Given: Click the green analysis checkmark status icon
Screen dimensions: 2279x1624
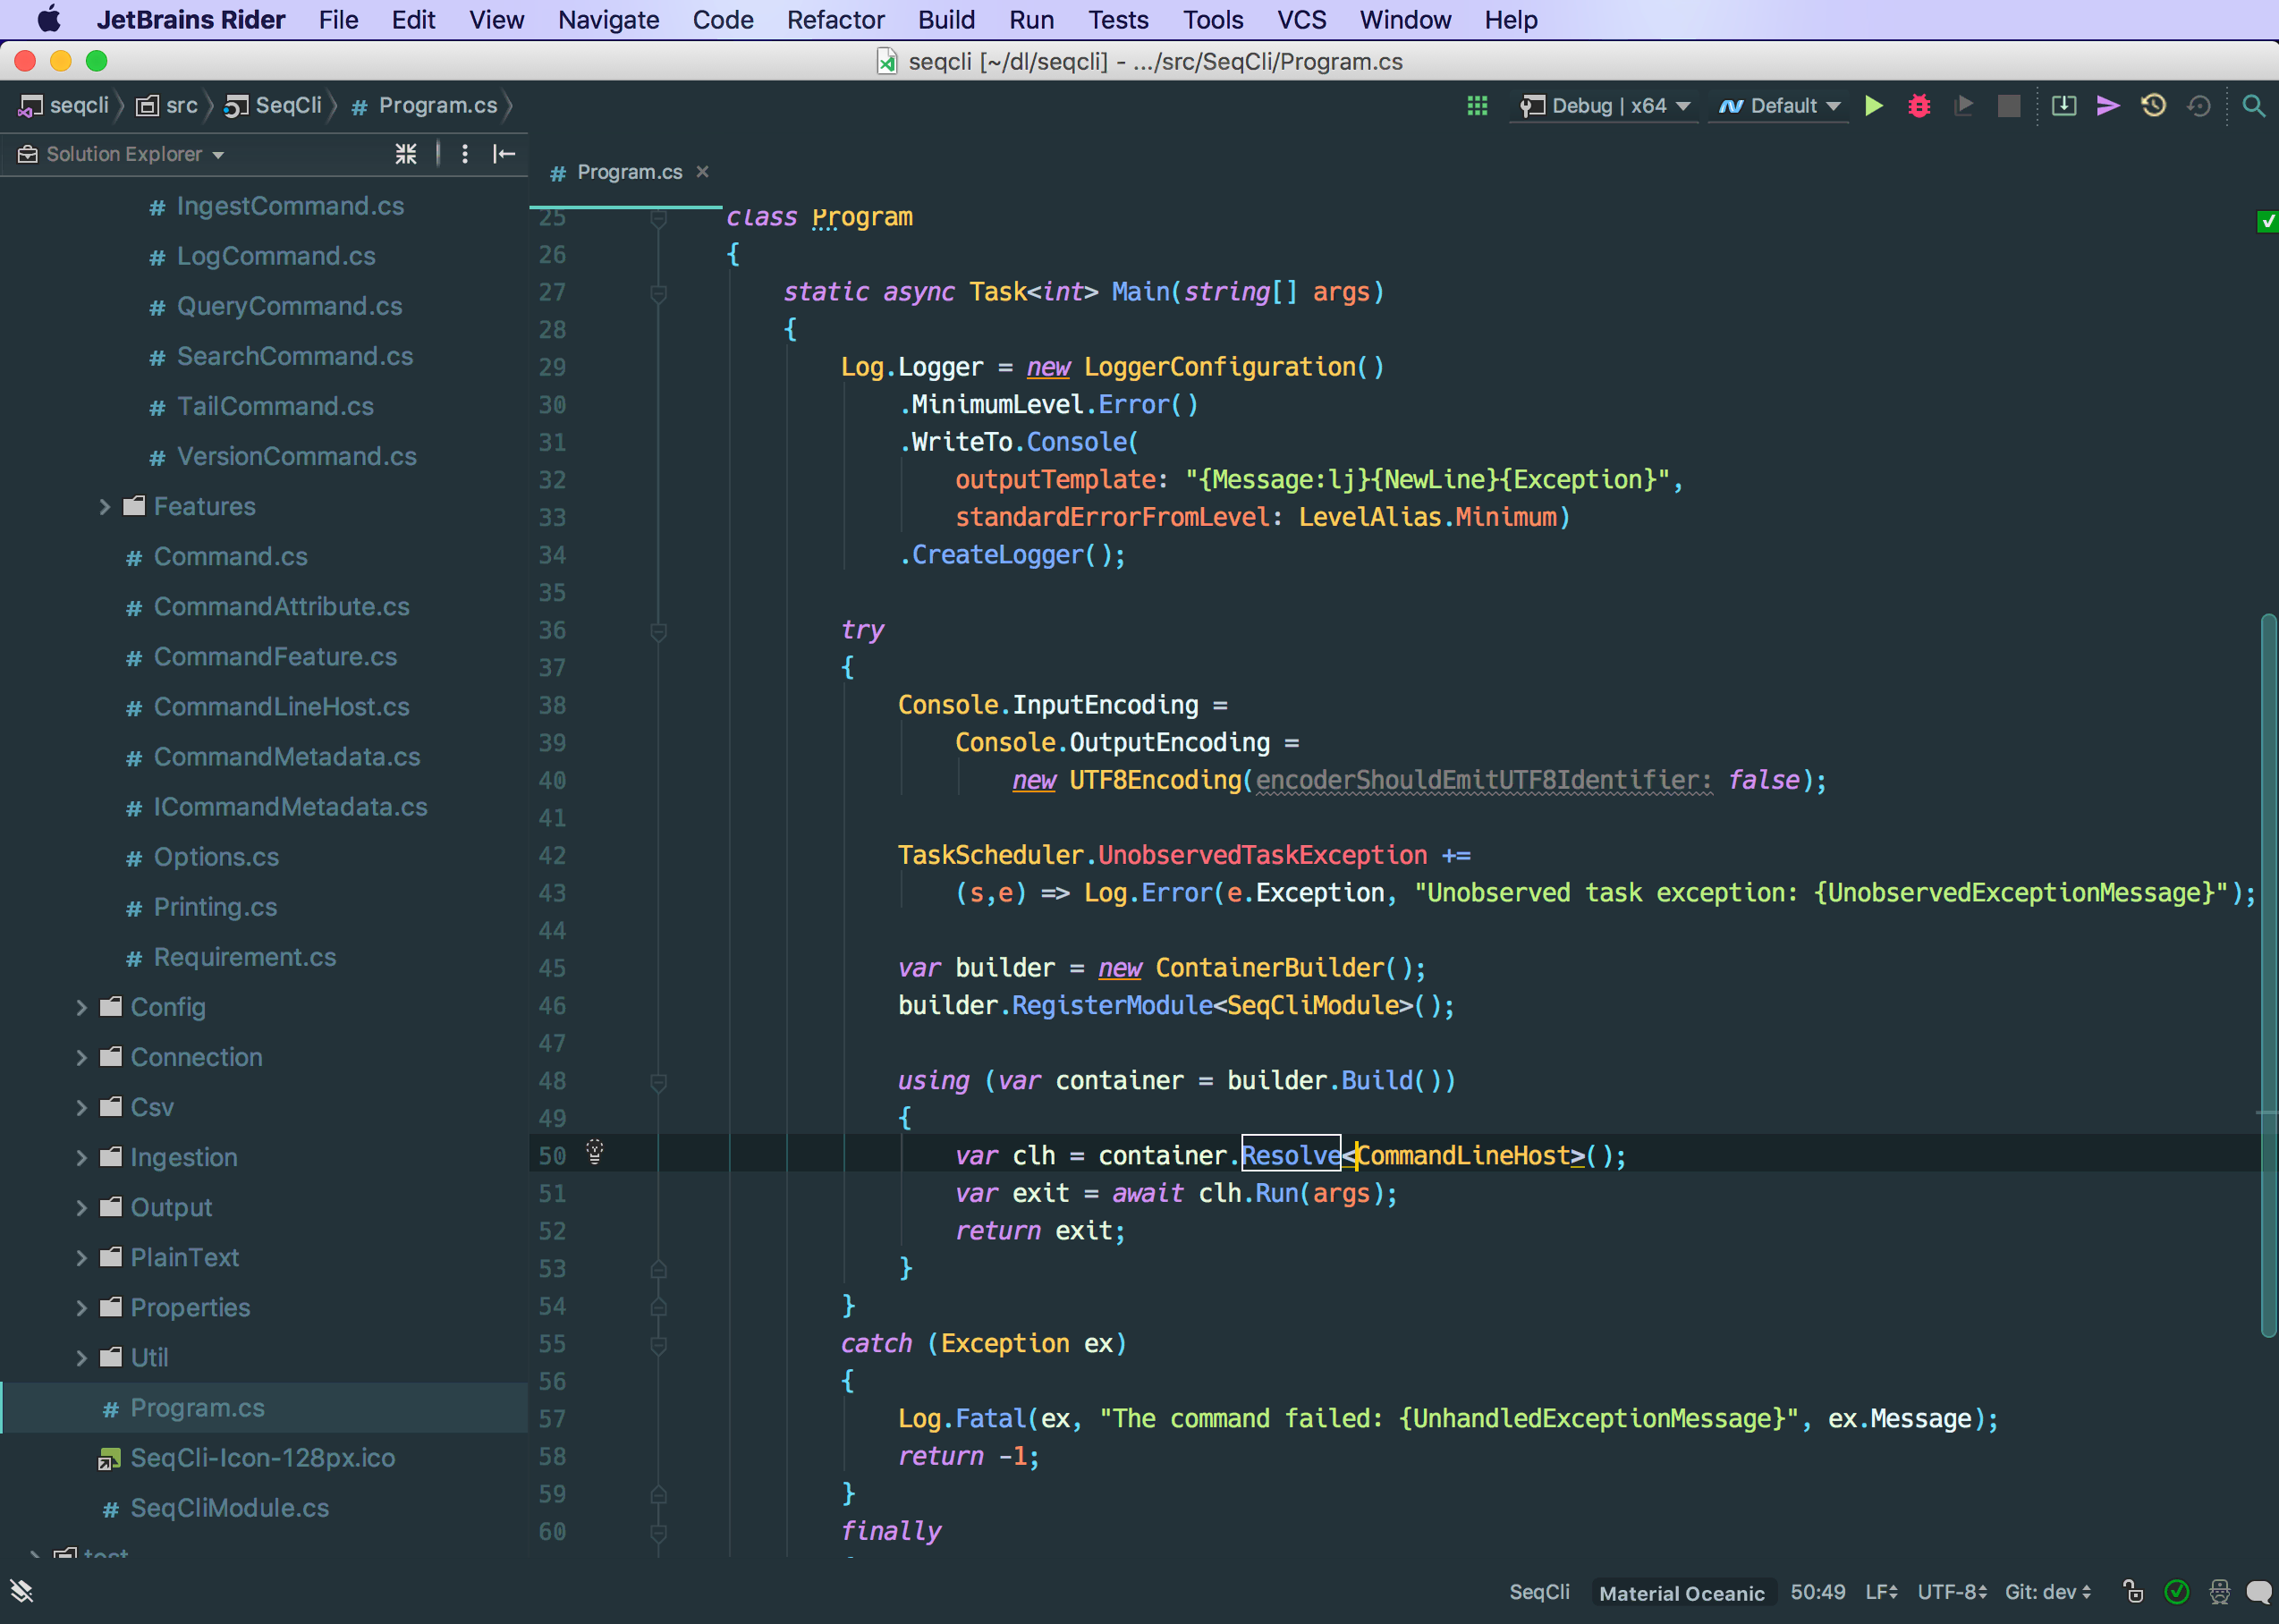Looking at the screenshot, I should tap(2176, 1592).
